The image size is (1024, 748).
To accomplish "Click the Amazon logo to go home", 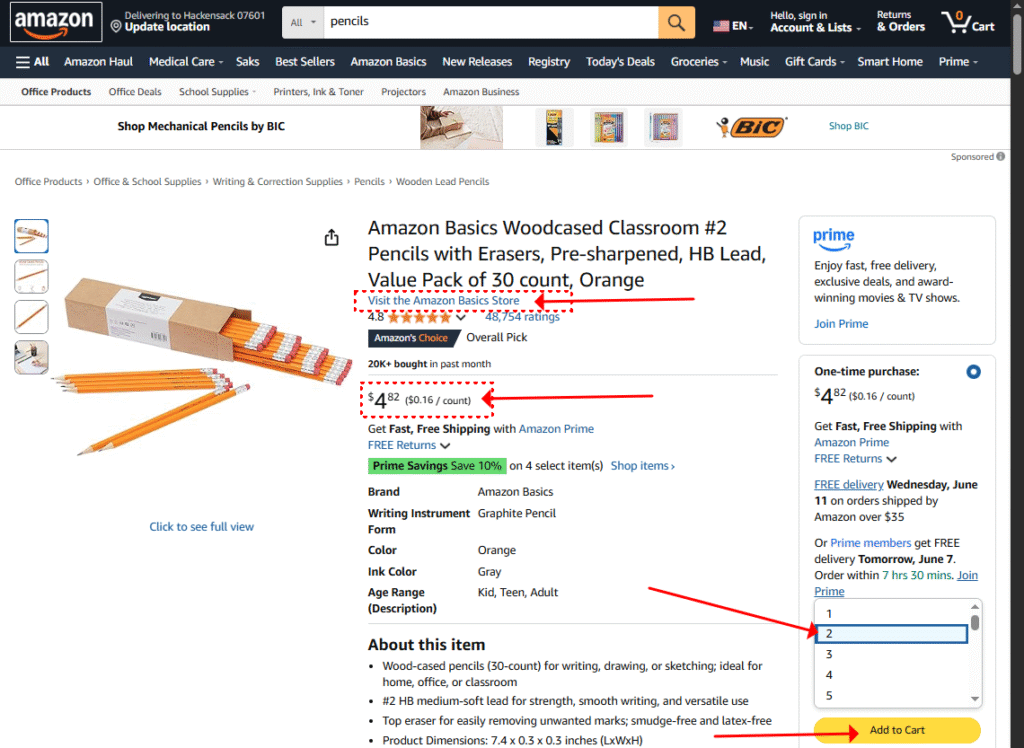I will pos(54,22).
